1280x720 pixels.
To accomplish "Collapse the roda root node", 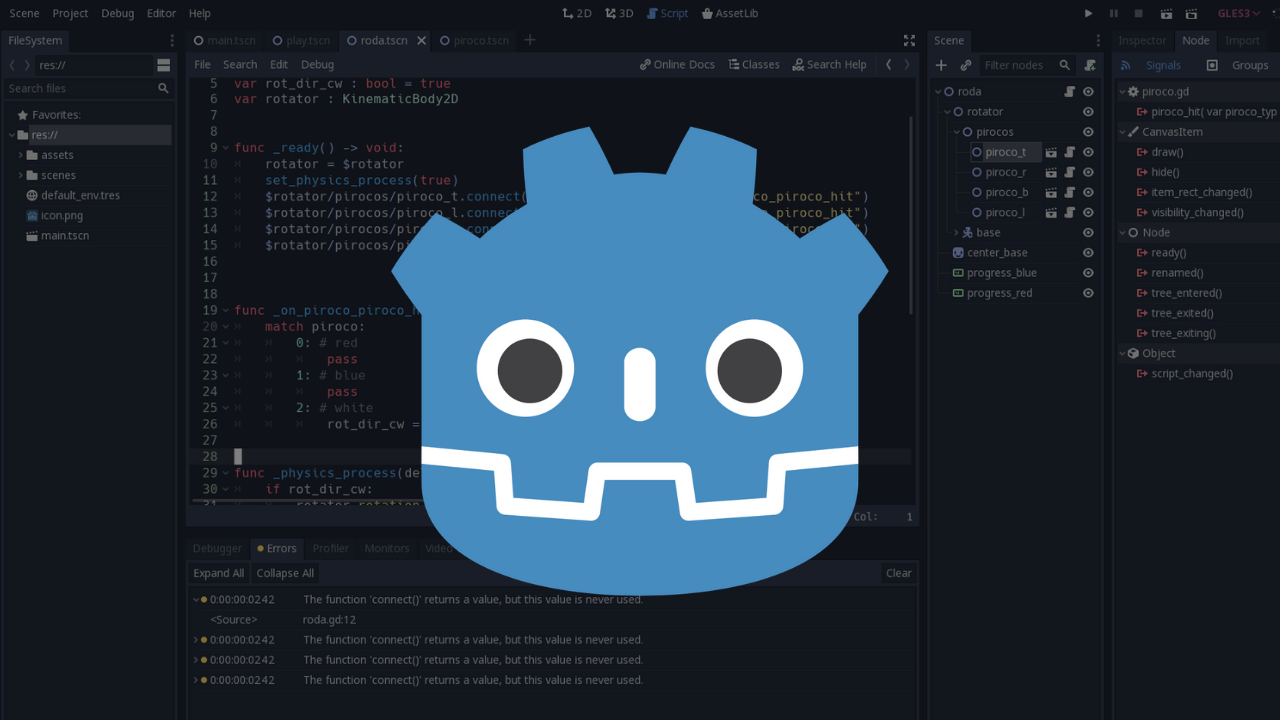I will point(938,92).
